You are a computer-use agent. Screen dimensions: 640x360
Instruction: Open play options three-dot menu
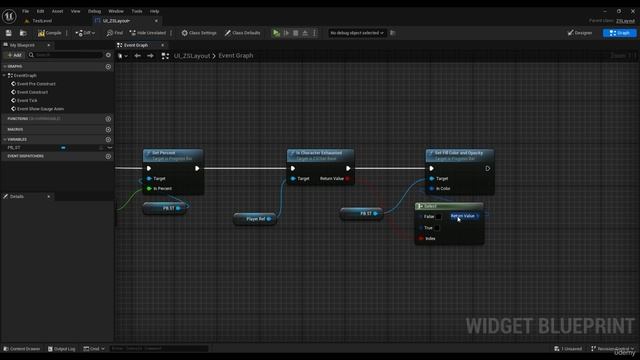click(x=314, y=33)
